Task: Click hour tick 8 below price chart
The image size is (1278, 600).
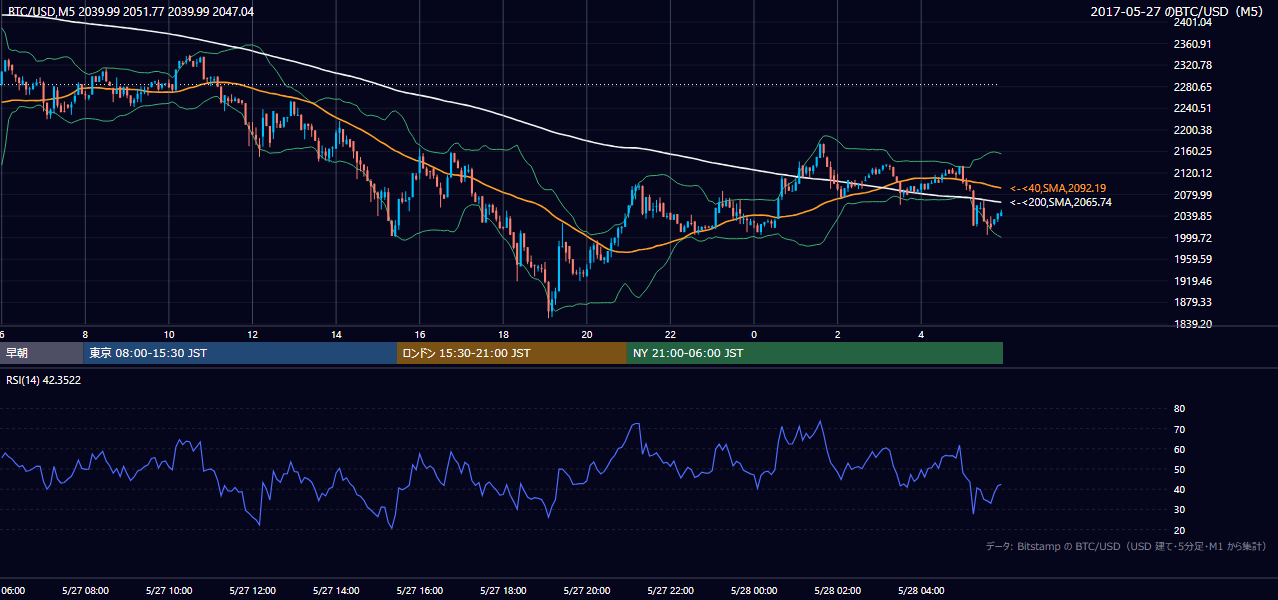Action: point(85,334)
